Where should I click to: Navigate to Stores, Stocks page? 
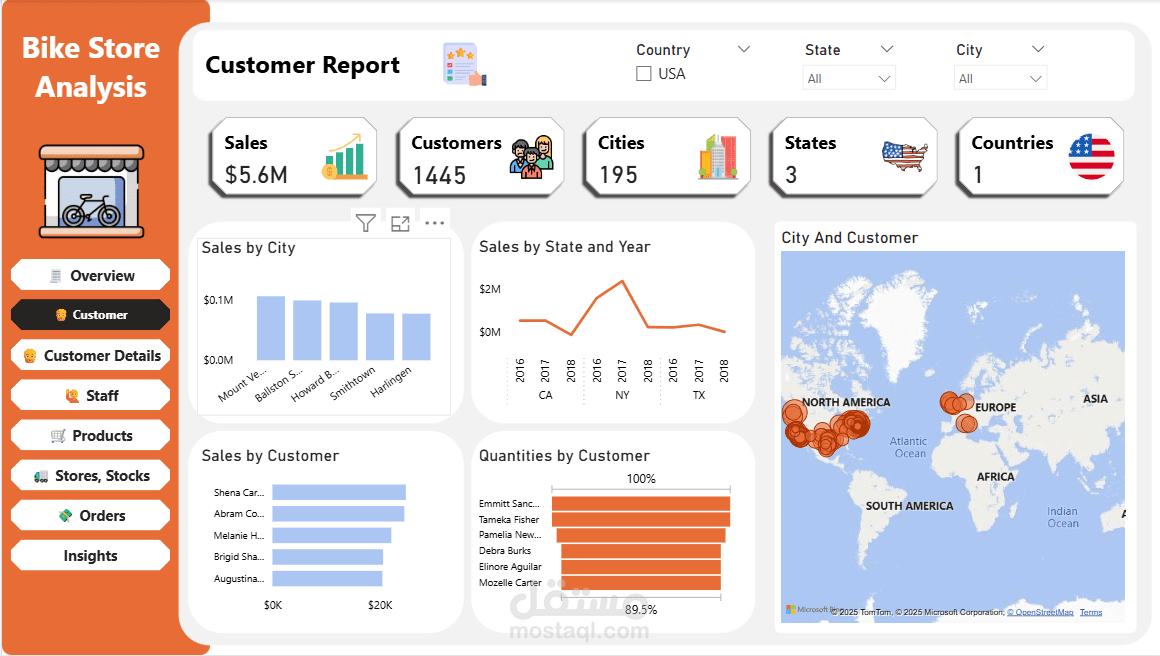(90, 476)
